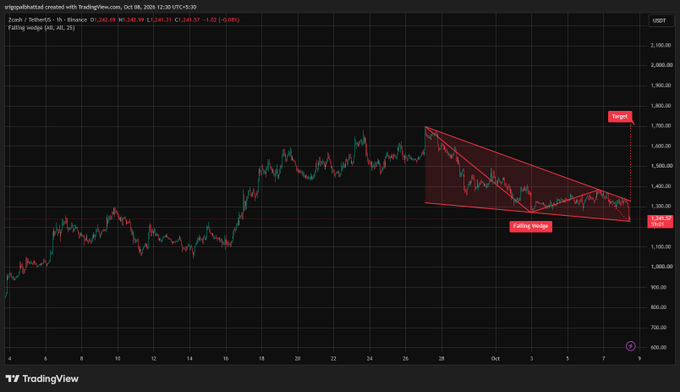Click the 1,500.00 price axis label
Screen dimensions: 680x392
pos(661,166)
